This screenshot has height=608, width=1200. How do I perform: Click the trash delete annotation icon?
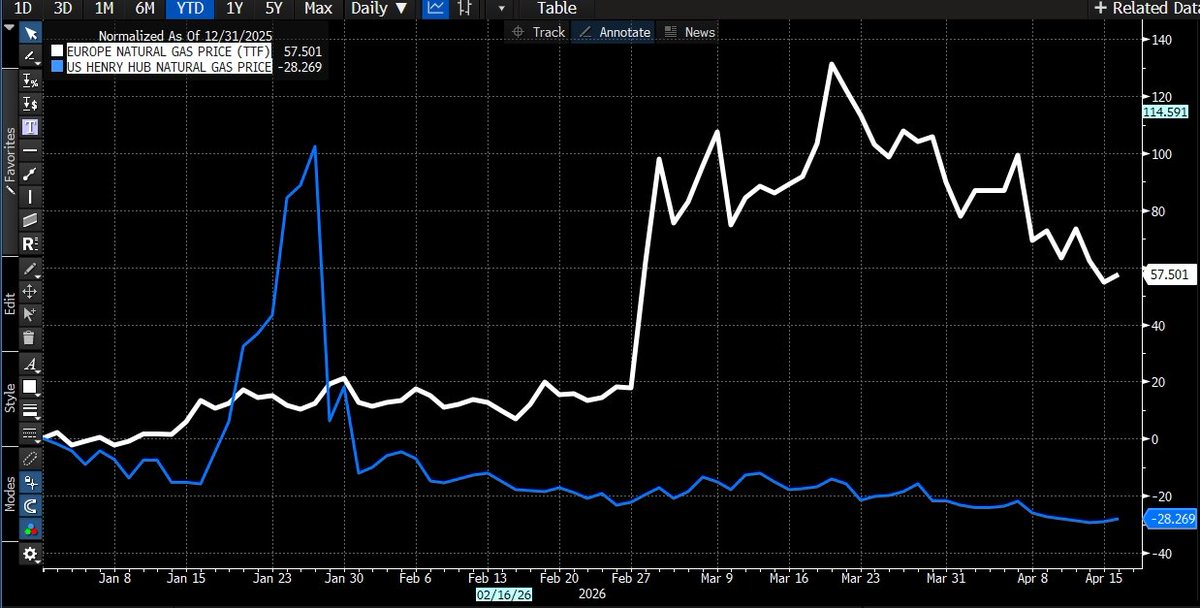pos(30,339)
